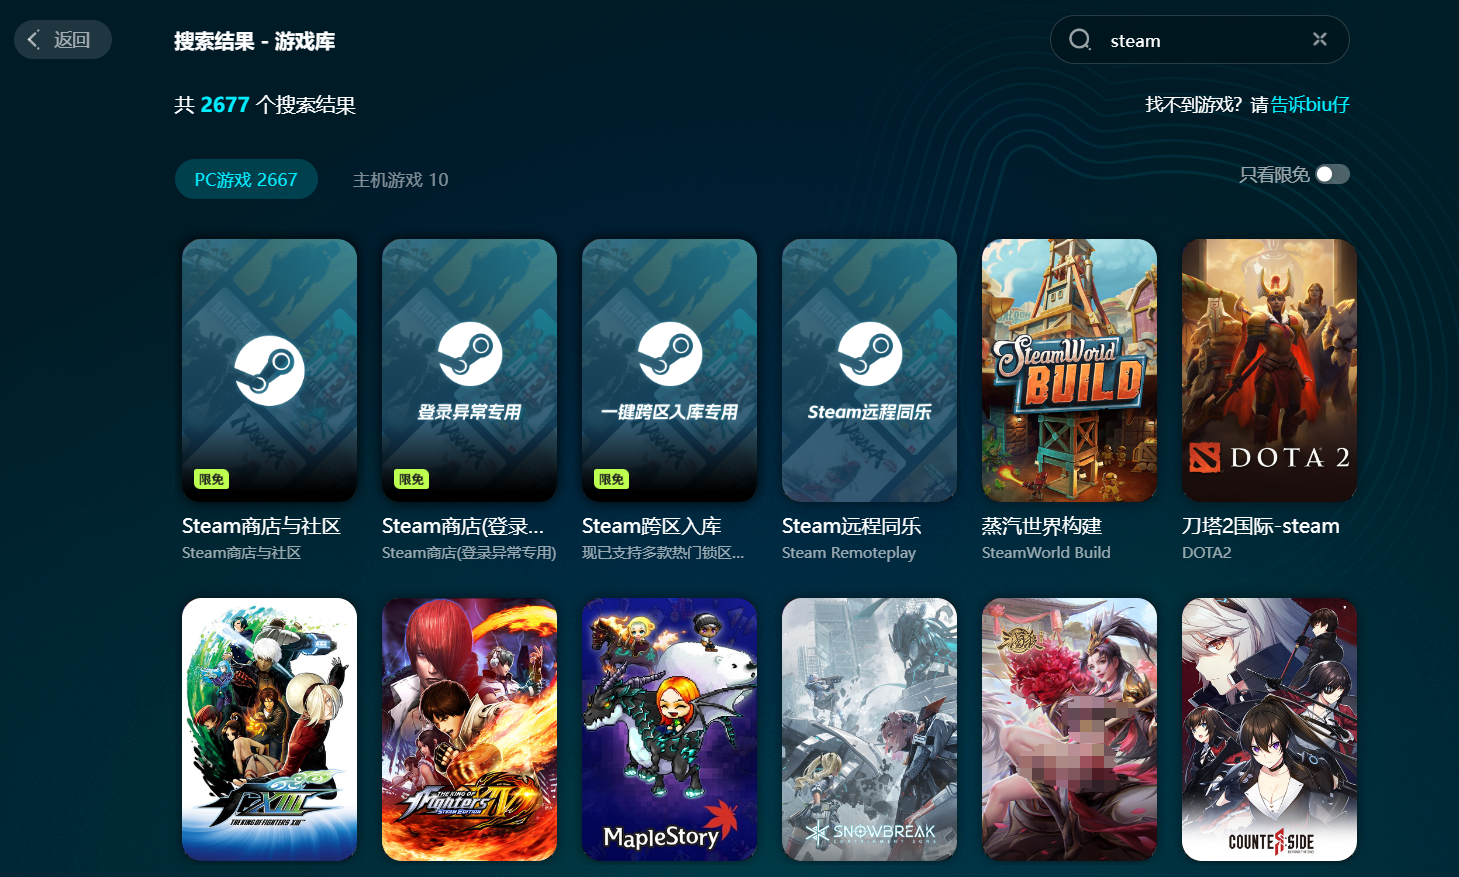Toggle the 只看限免 switch
The height and width of the screenshot is (877, 1459).
[x=1333, y=174]
